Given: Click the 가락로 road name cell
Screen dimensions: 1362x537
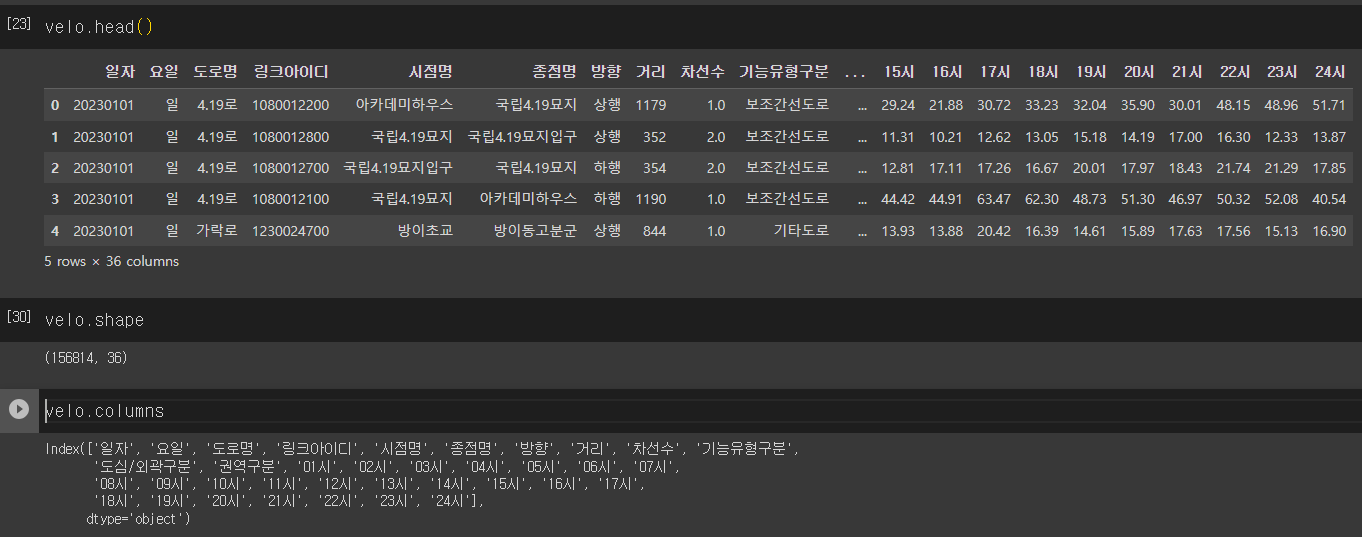Looking at the screenshot, I should coord(216,231).
